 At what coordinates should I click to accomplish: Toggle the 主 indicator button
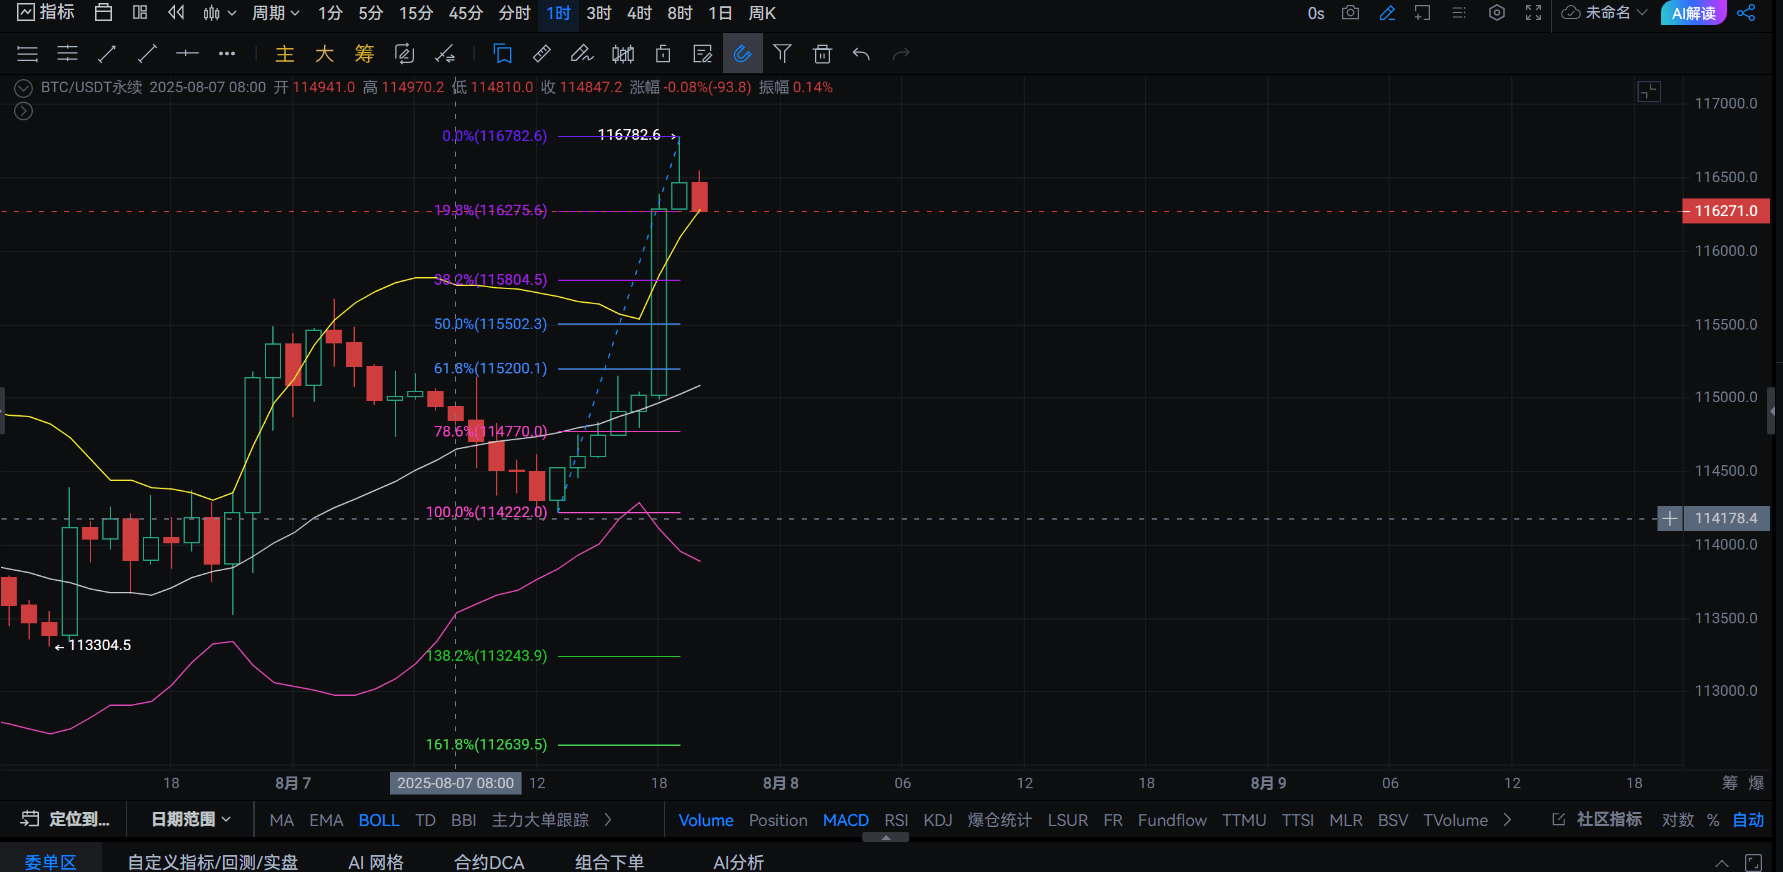285,54
